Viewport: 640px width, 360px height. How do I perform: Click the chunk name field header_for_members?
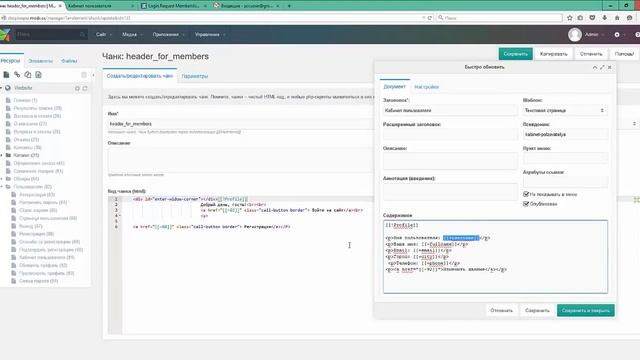pyautogui.click(x=241, y=124)
